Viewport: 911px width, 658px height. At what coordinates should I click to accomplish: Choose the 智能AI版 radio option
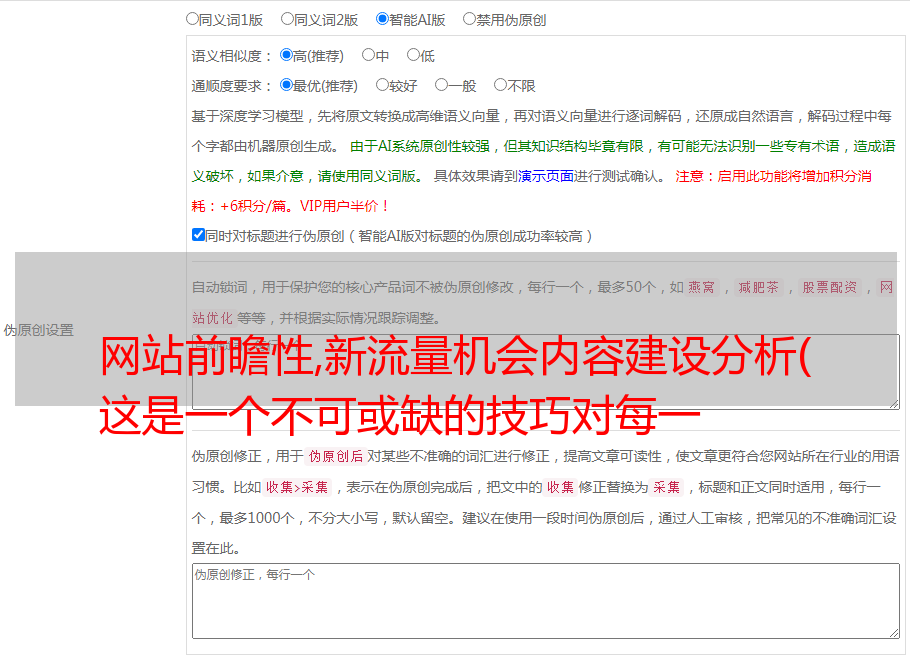click(382, 19)
